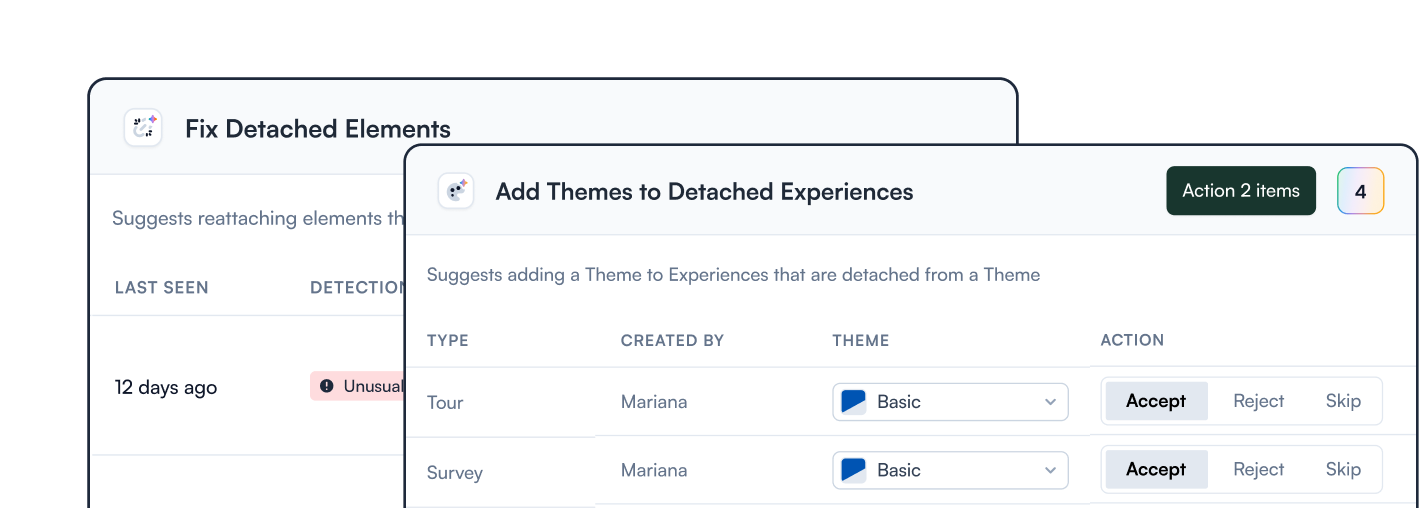Select Accept for the Tour row
Viewport: 1426px width, 508px height.
pyautogui.click(x=1156, y=401)
